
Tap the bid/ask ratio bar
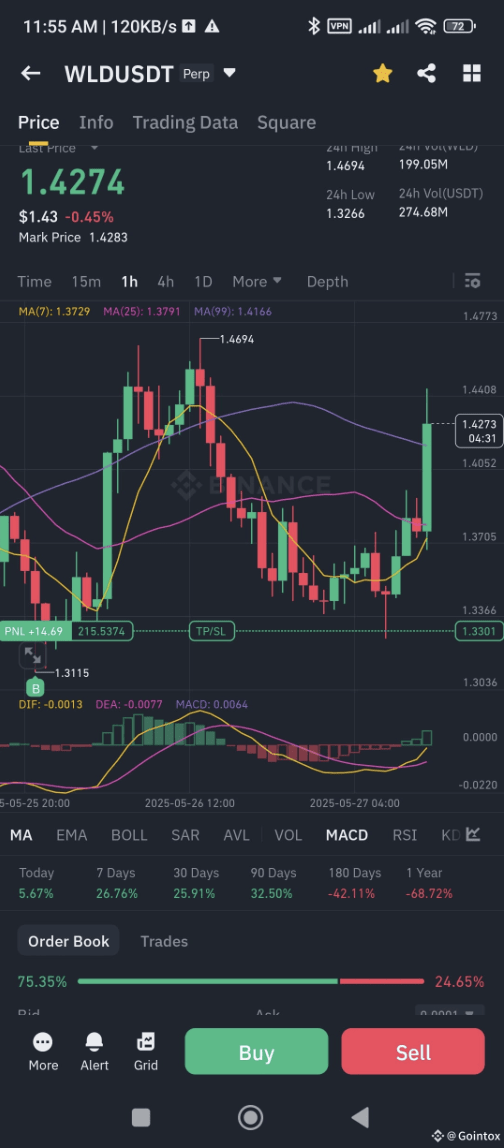pos(251,981)
